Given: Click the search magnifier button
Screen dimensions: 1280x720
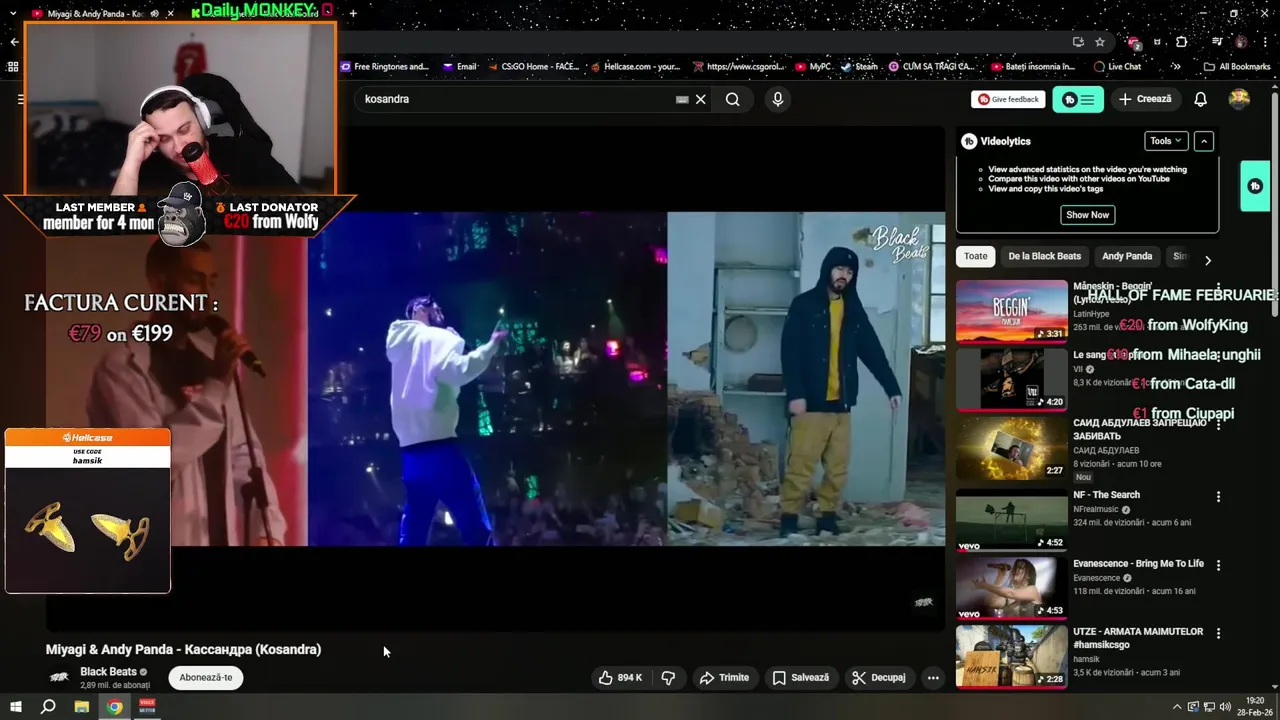Looking at the screenshot, I should click(x=733, y=99).
